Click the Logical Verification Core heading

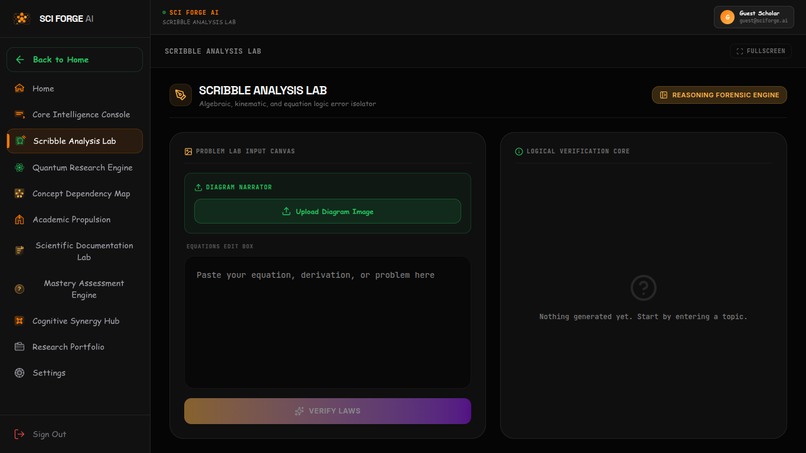(578, 151)
